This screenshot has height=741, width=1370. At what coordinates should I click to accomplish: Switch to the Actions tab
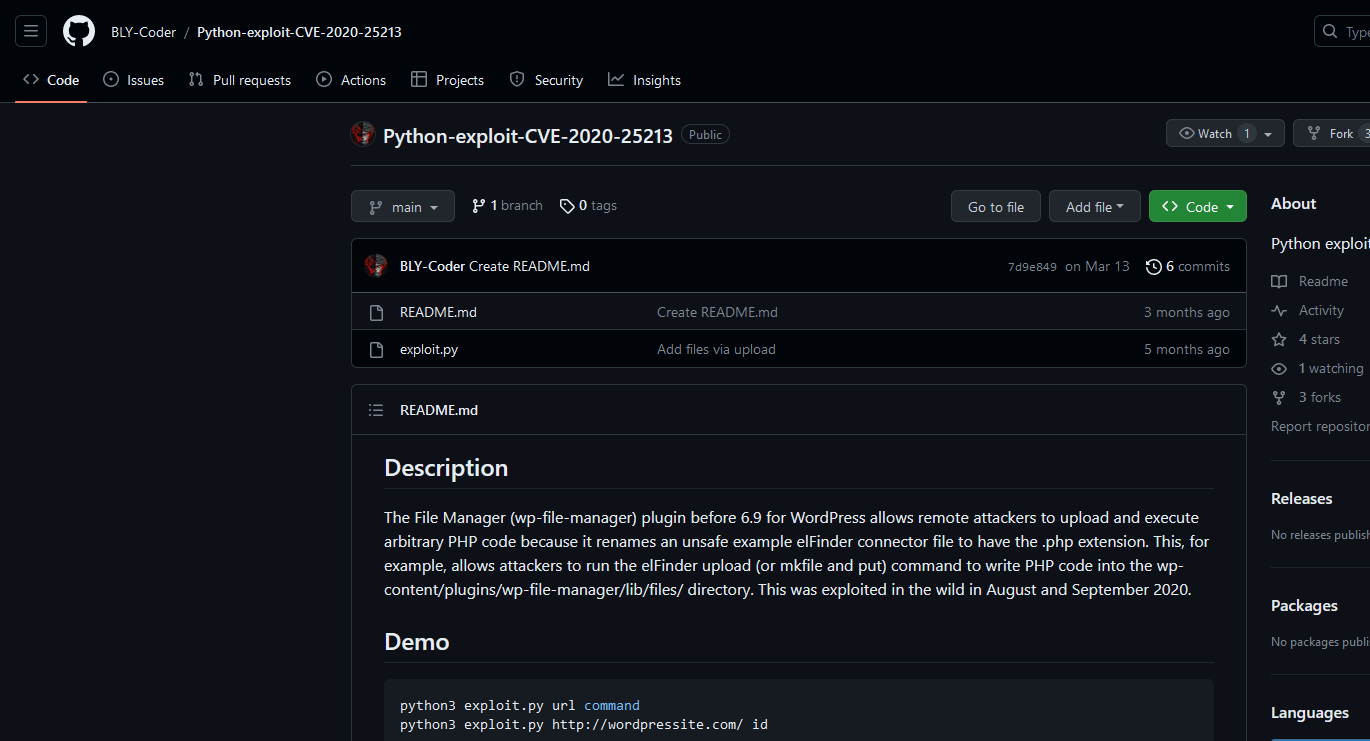coord(351,80)
